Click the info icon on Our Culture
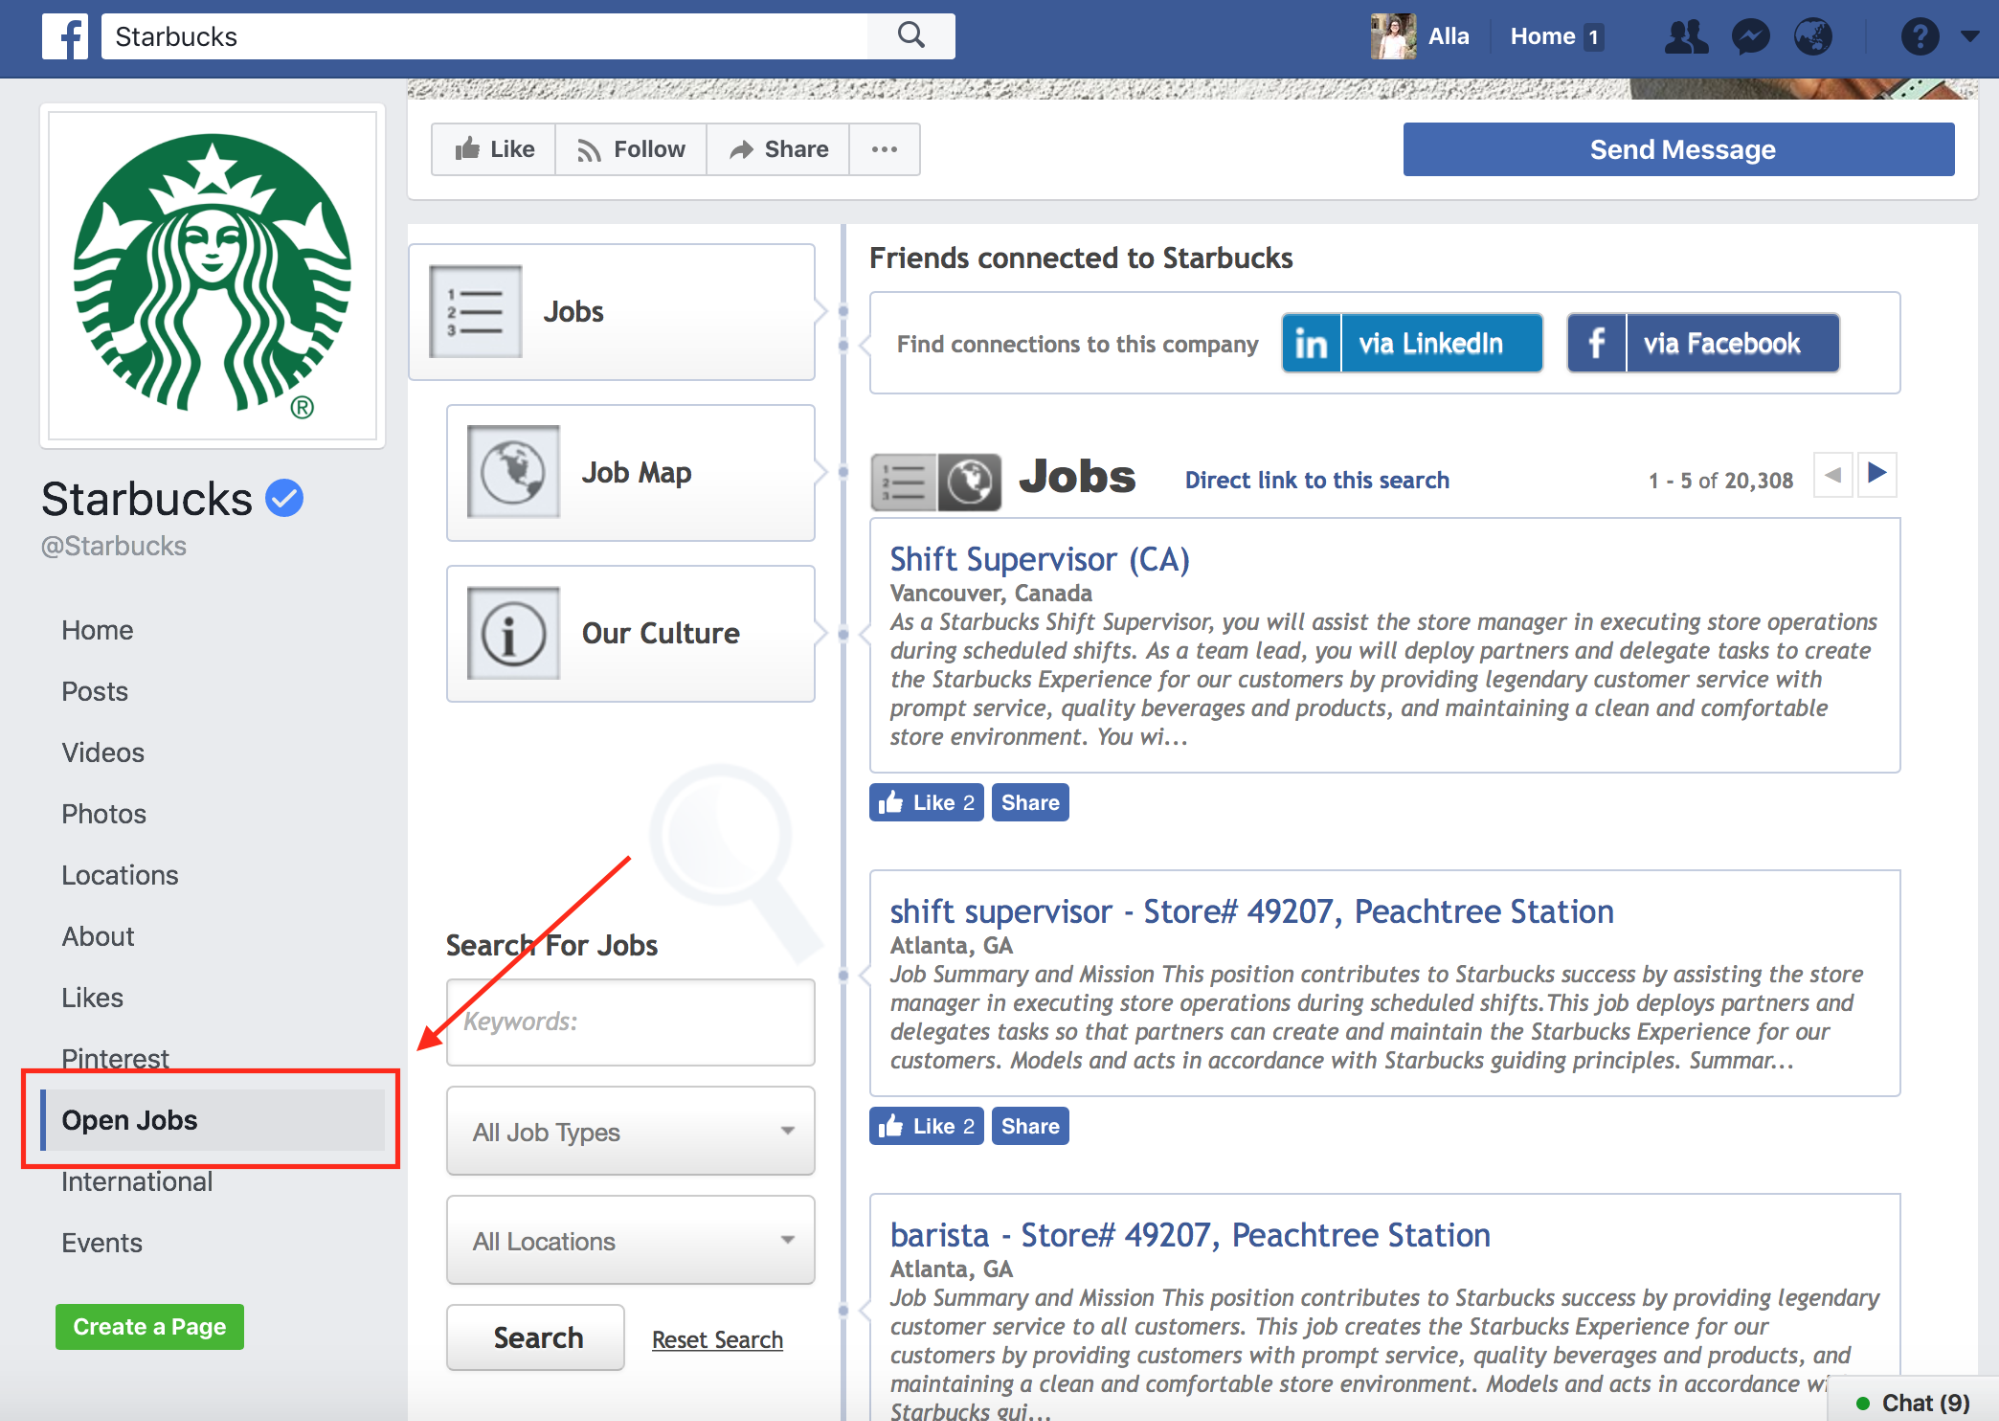Image resolution: width=1999 pixels, height=1421 pixels. (x=513, y=633)
